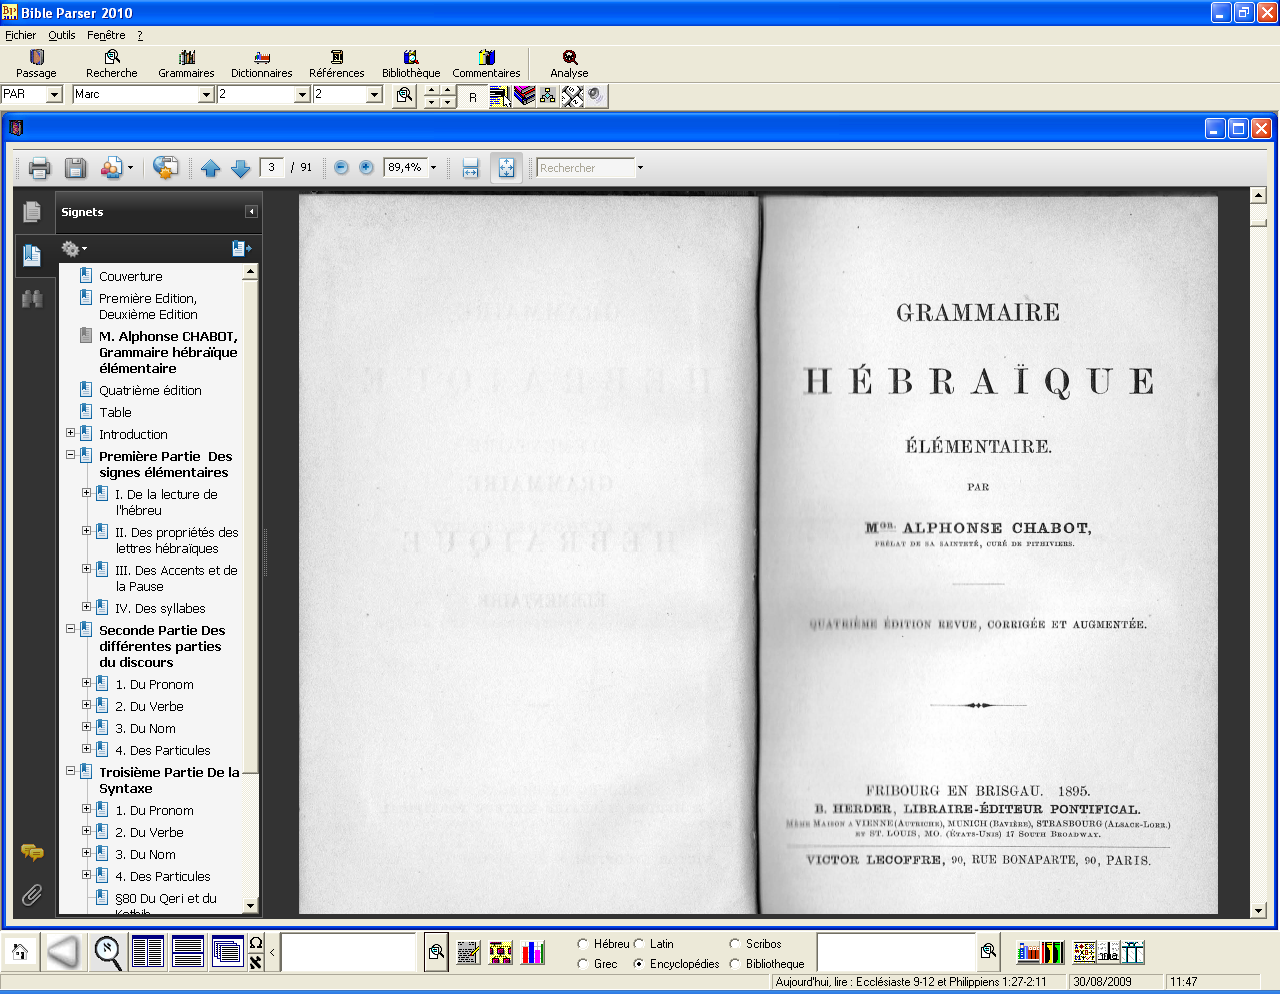The width and height of the screenshot is (1280, 994).
Task: Select the Scribos radio button
Action: pos(734,944)
